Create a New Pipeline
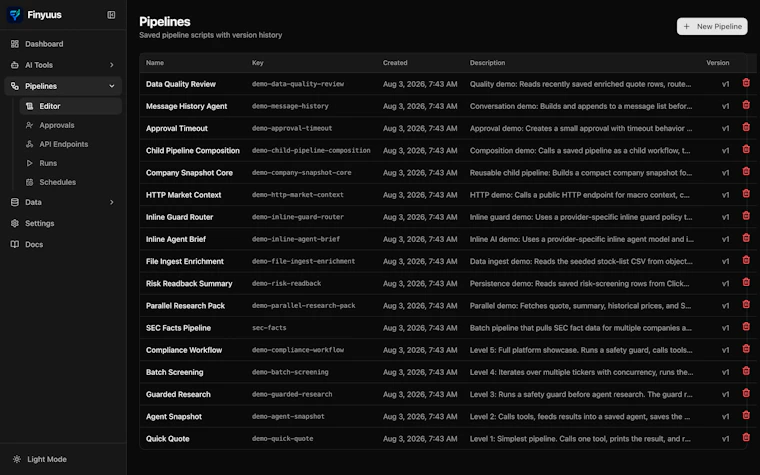 coord(712,27)
